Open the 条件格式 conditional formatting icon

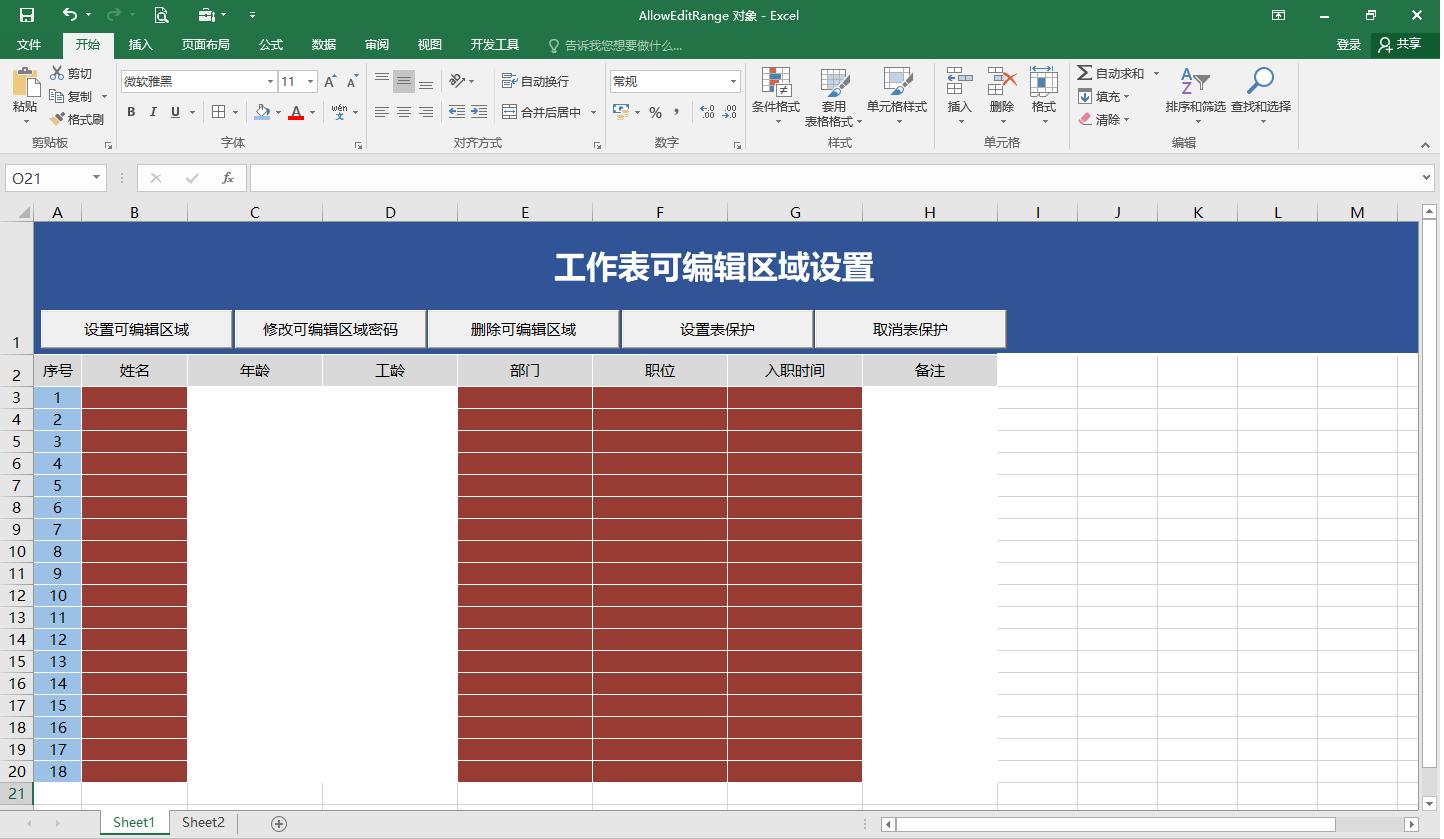[x=775, y=88]
